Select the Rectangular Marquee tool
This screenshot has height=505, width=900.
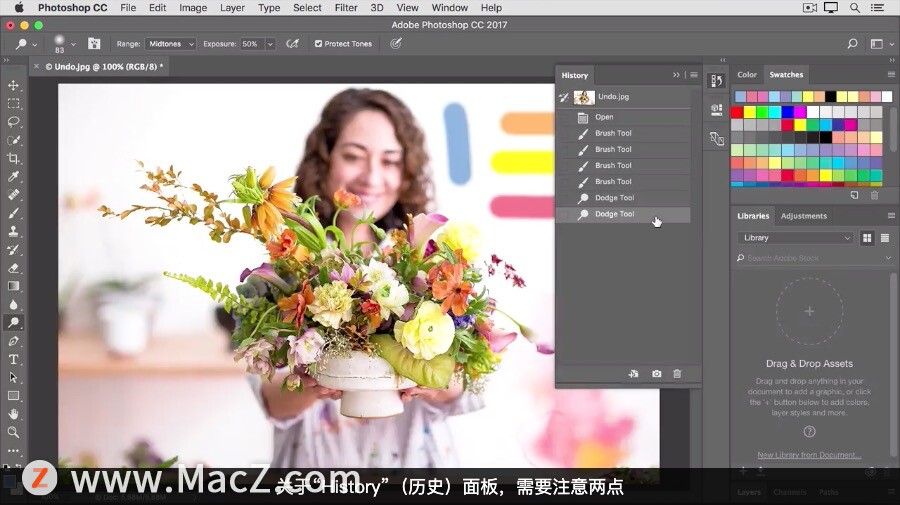(13, 103)
